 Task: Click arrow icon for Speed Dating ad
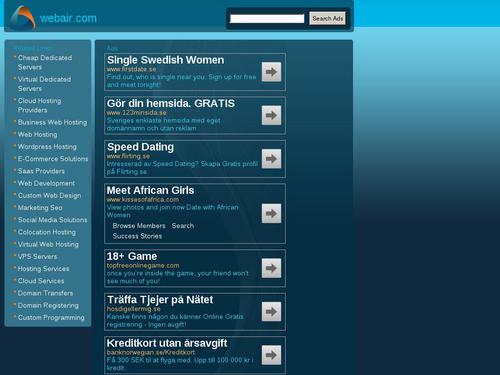point(271,159)
